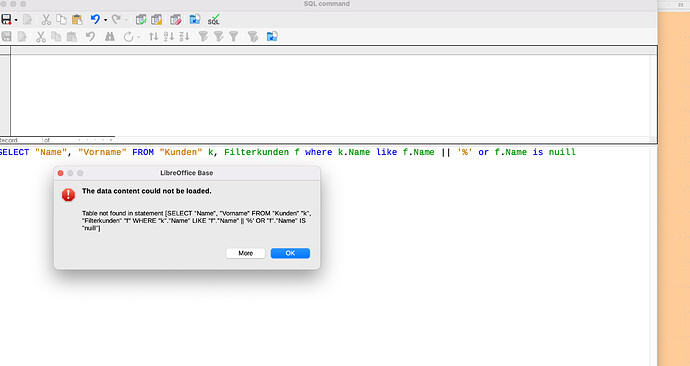Run Query with the green check icon

tap(141, 19)
